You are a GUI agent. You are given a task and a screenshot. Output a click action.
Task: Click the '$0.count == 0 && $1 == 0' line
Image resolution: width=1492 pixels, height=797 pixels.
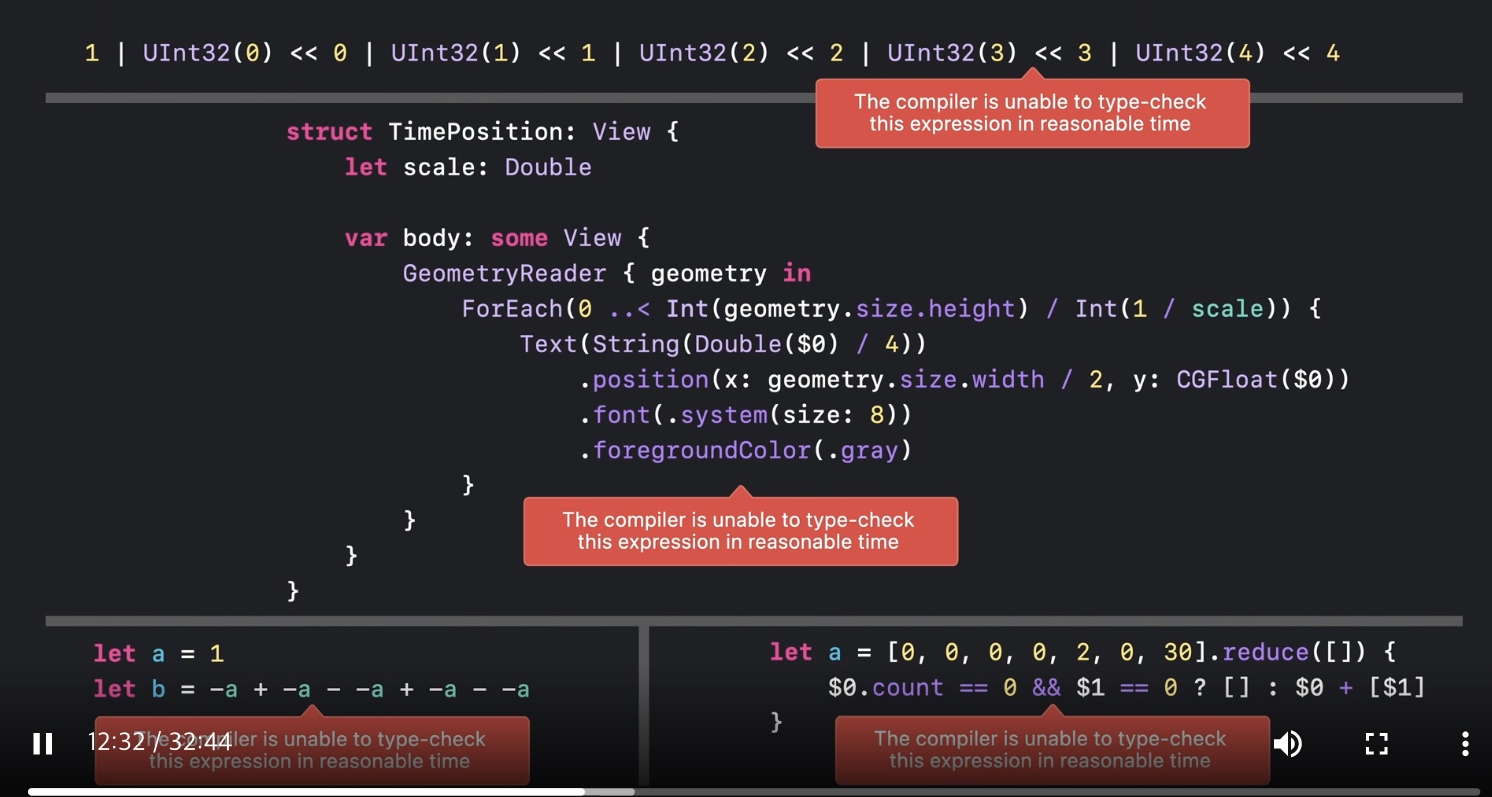(1126, 688)
